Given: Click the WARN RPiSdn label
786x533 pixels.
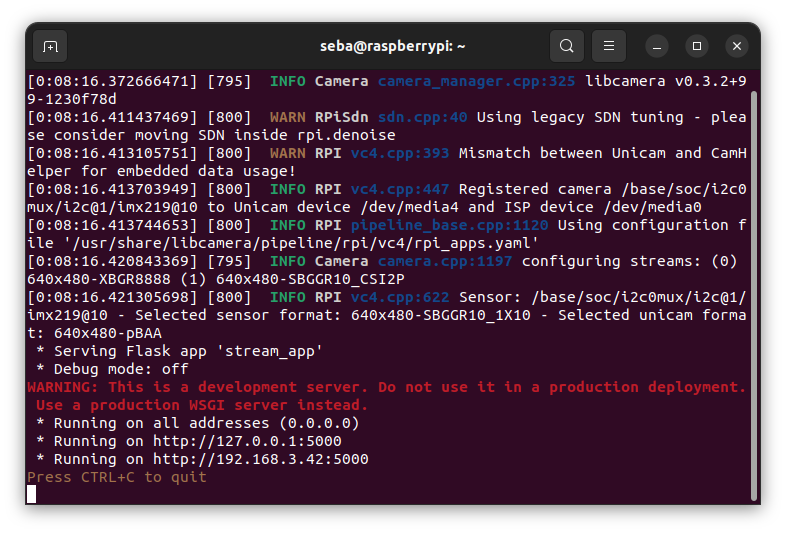Looking at the screenshot, I should pos(319,117).
